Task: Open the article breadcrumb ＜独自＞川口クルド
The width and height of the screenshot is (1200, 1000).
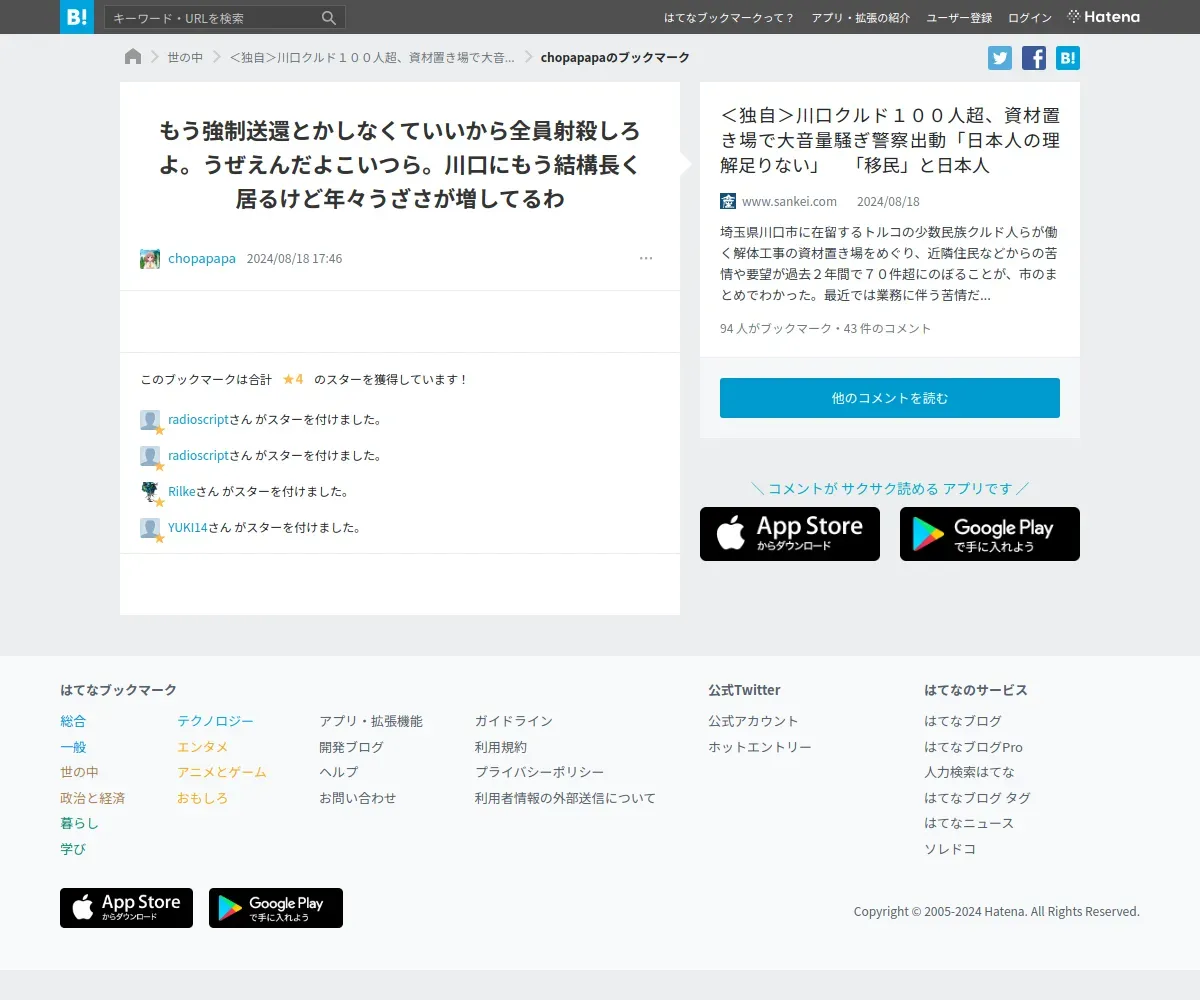Action: [372, 58]
